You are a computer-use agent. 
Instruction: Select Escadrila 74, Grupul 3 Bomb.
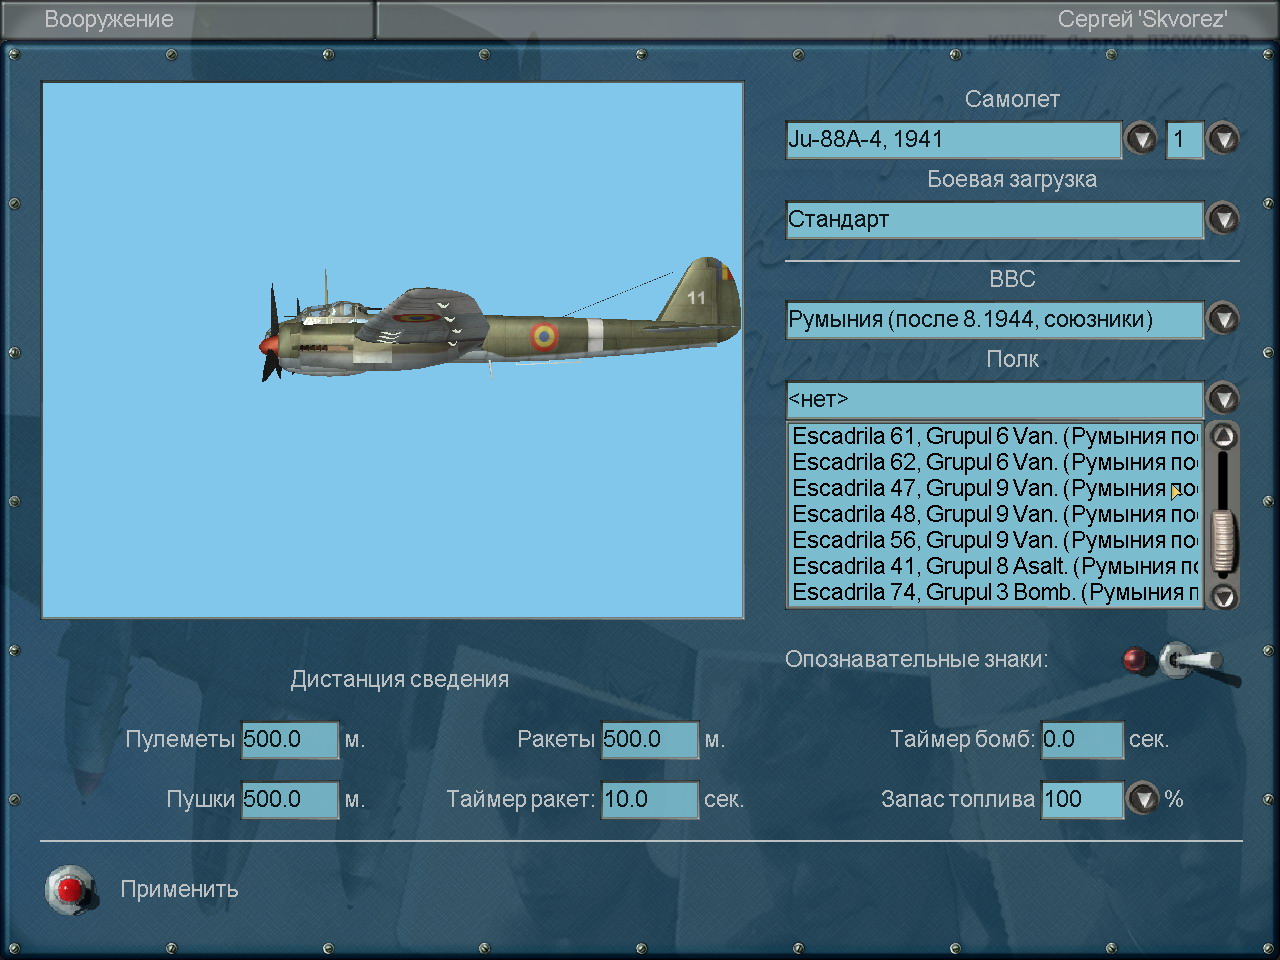coord(995,593)
